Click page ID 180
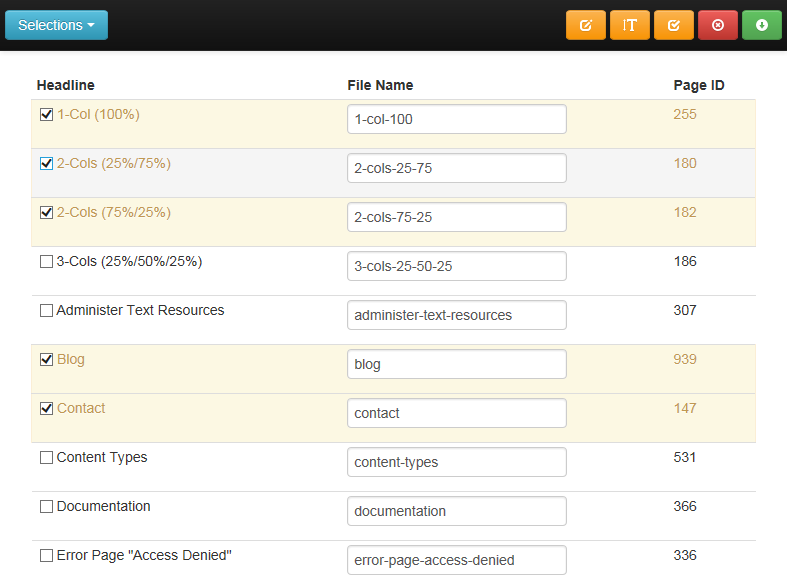Viewport: 787px width, 585px height. pyautogui.click(x=685, y=164)
